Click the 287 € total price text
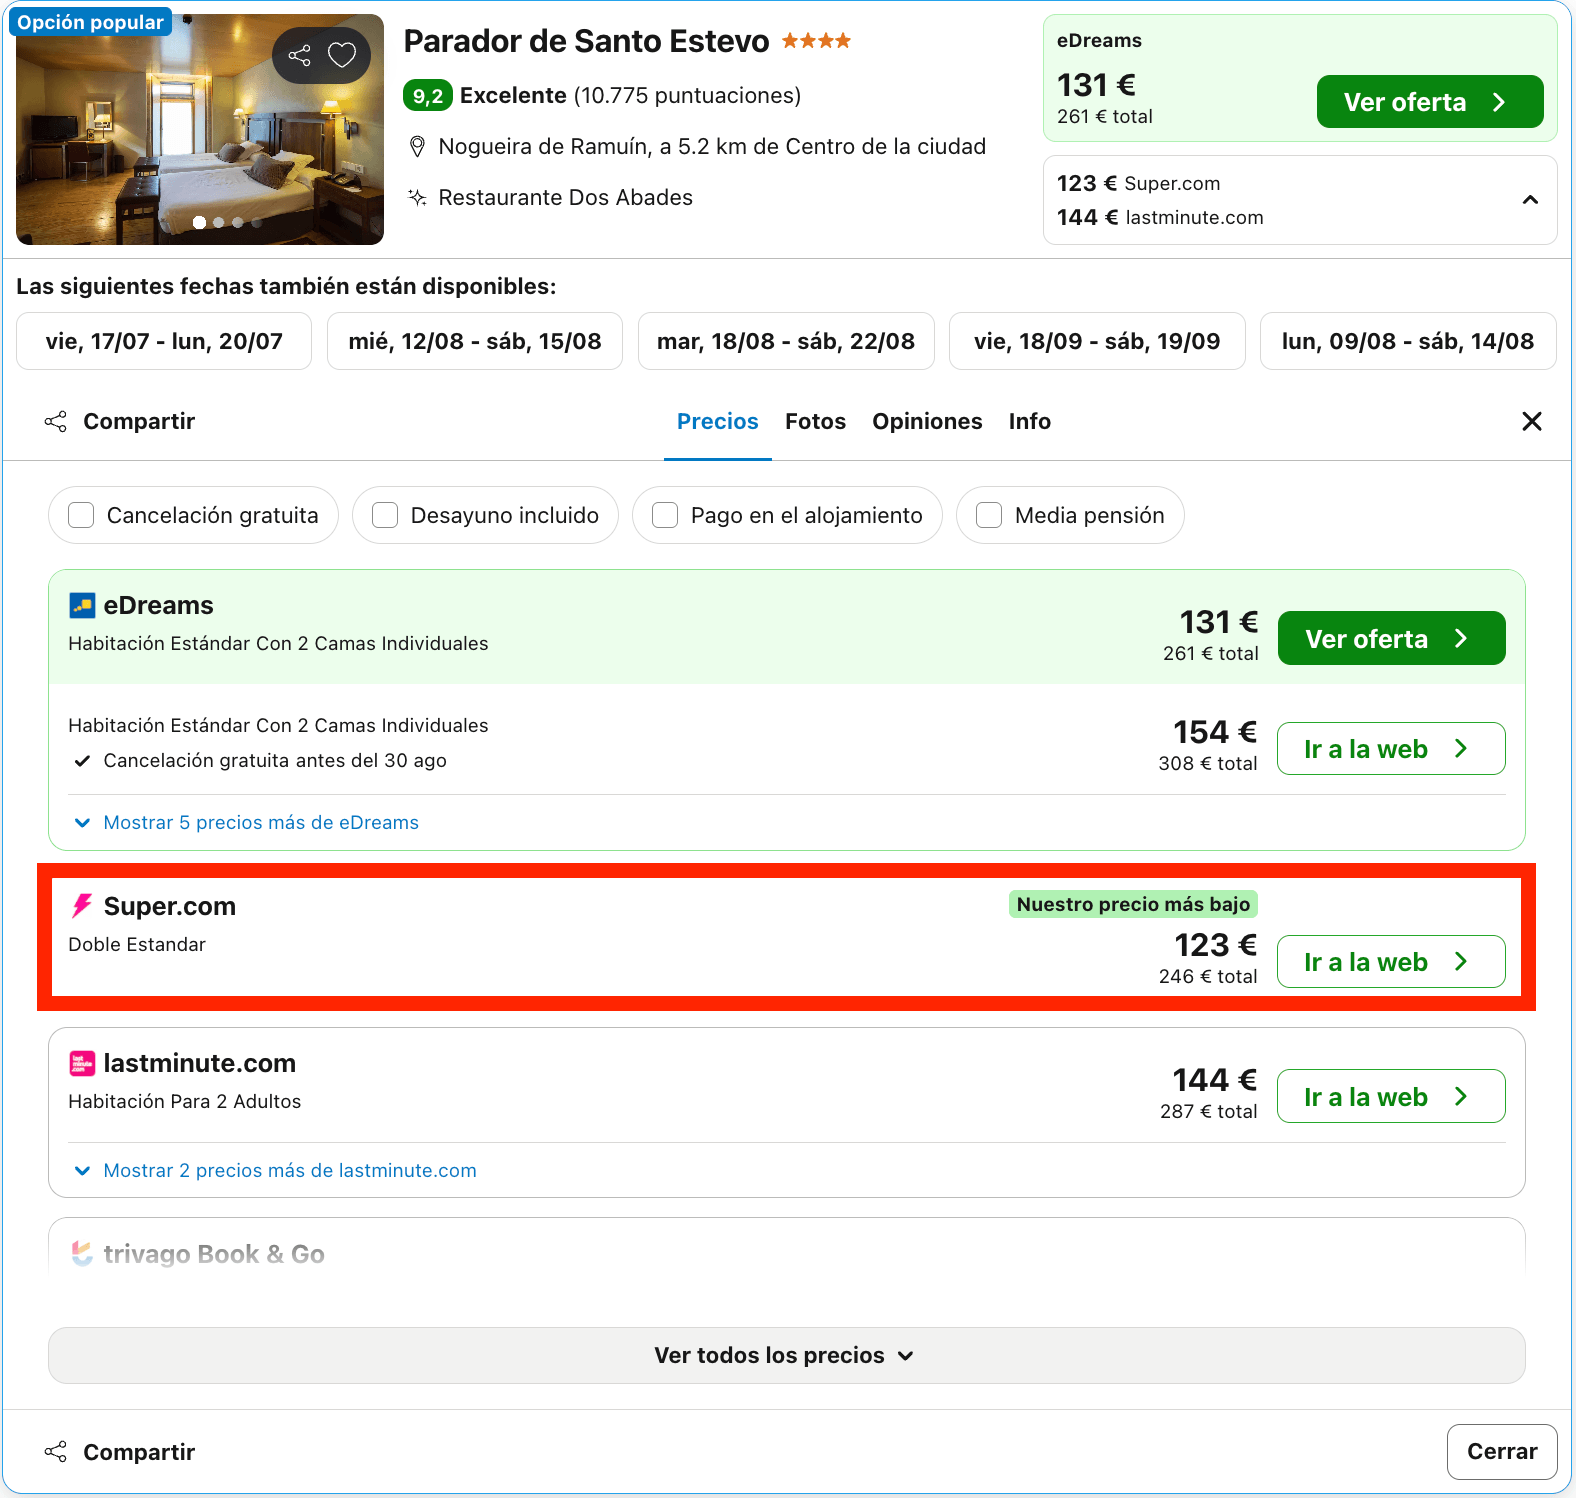The width and height of the screenshot is (1576, 1498). (1208, 1111)
